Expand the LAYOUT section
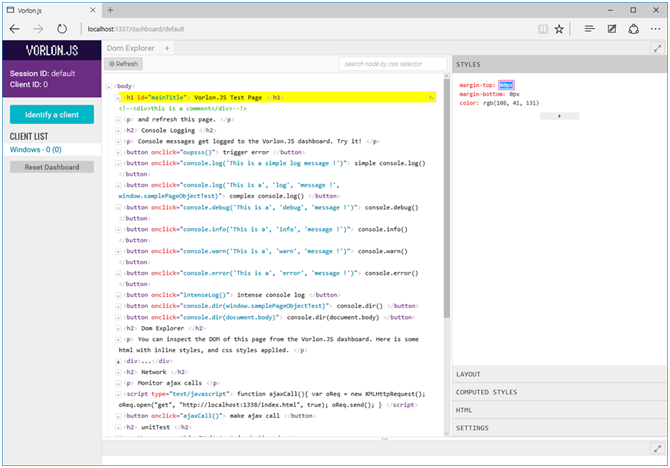This screenshot has width=670, height=468. [x=559, y=374]
